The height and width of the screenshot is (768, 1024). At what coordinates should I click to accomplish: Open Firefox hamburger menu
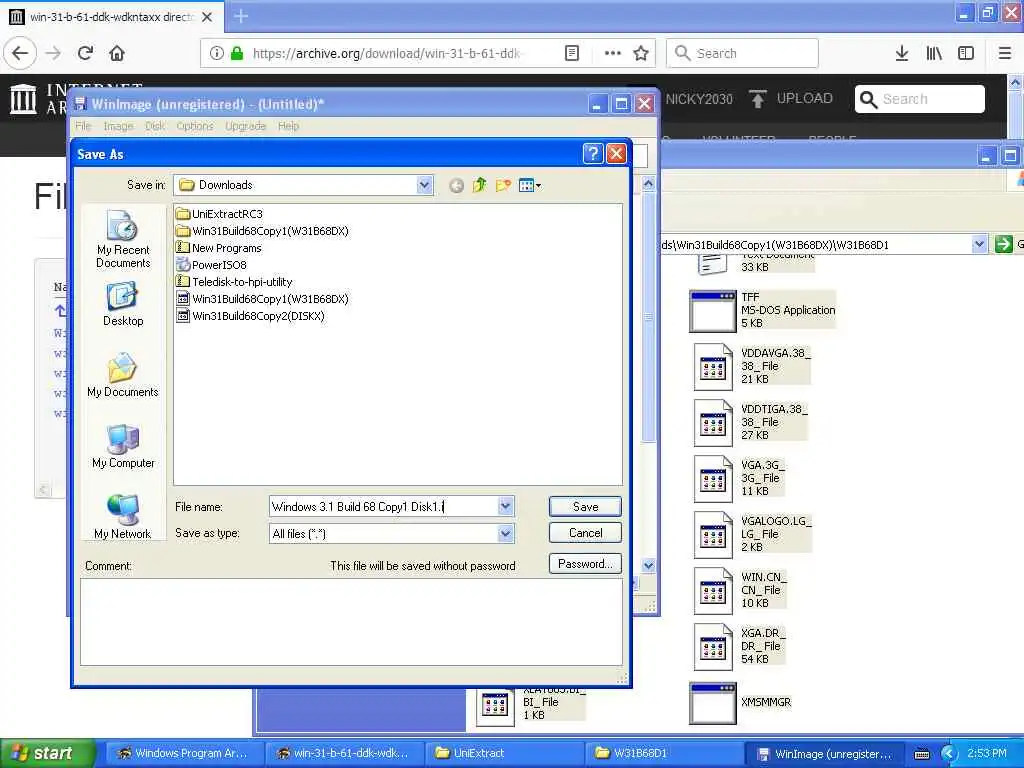tap(1005, 53)
